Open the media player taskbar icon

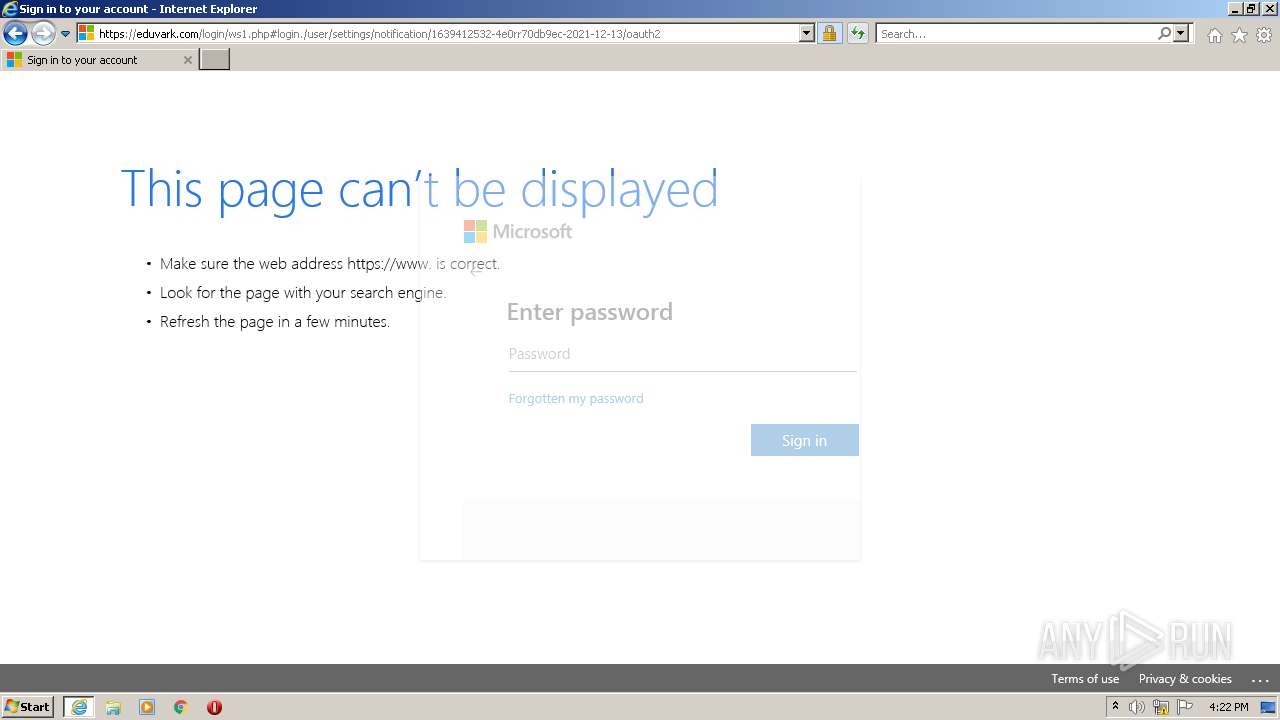point(147,707)
